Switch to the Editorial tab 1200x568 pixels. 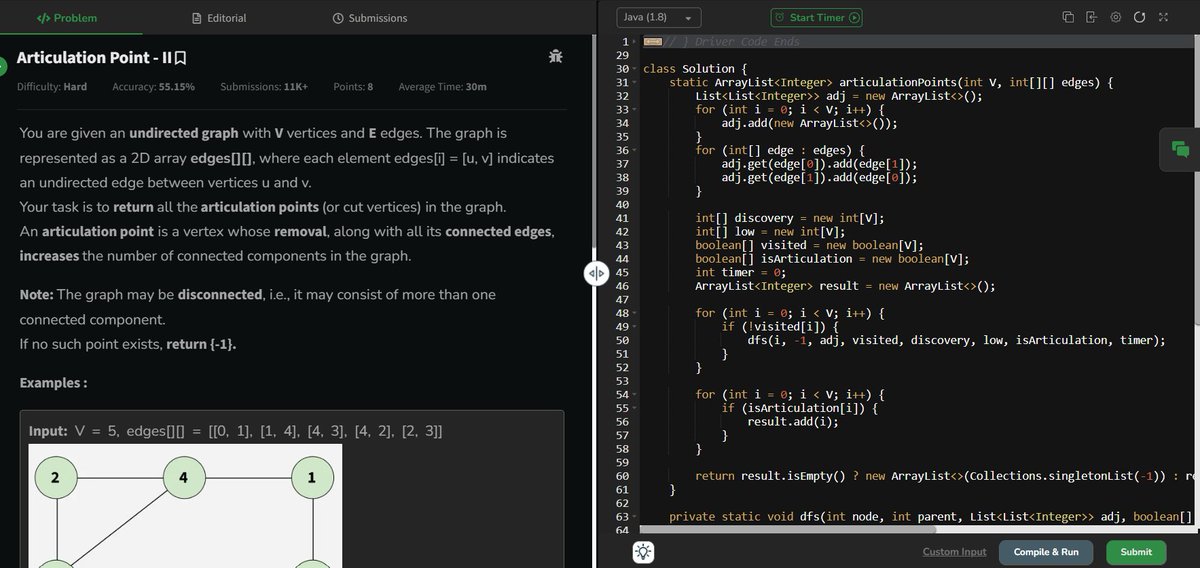pos(220,18)
